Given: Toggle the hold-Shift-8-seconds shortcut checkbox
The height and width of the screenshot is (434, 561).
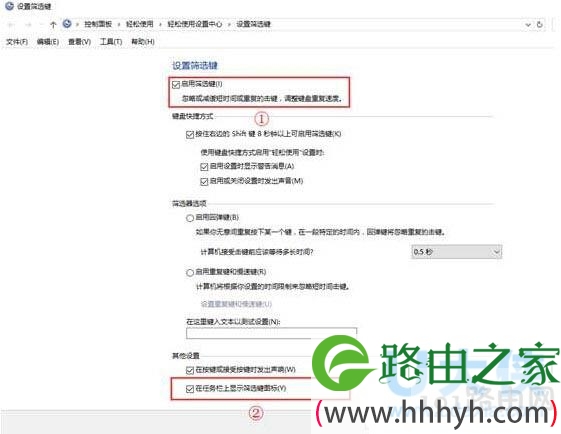Looking at the screenshot, I should 190,135.
